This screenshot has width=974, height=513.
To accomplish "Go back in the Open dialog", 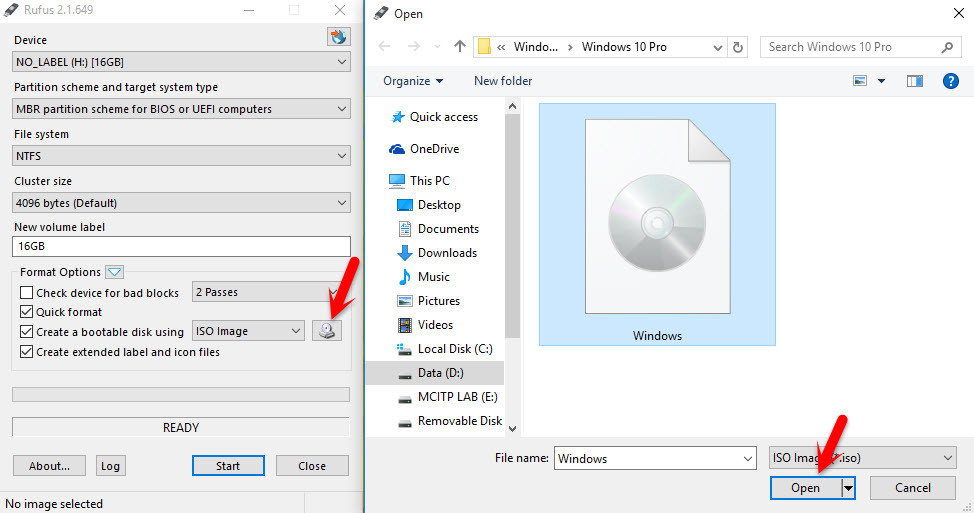I will point(385,47).
